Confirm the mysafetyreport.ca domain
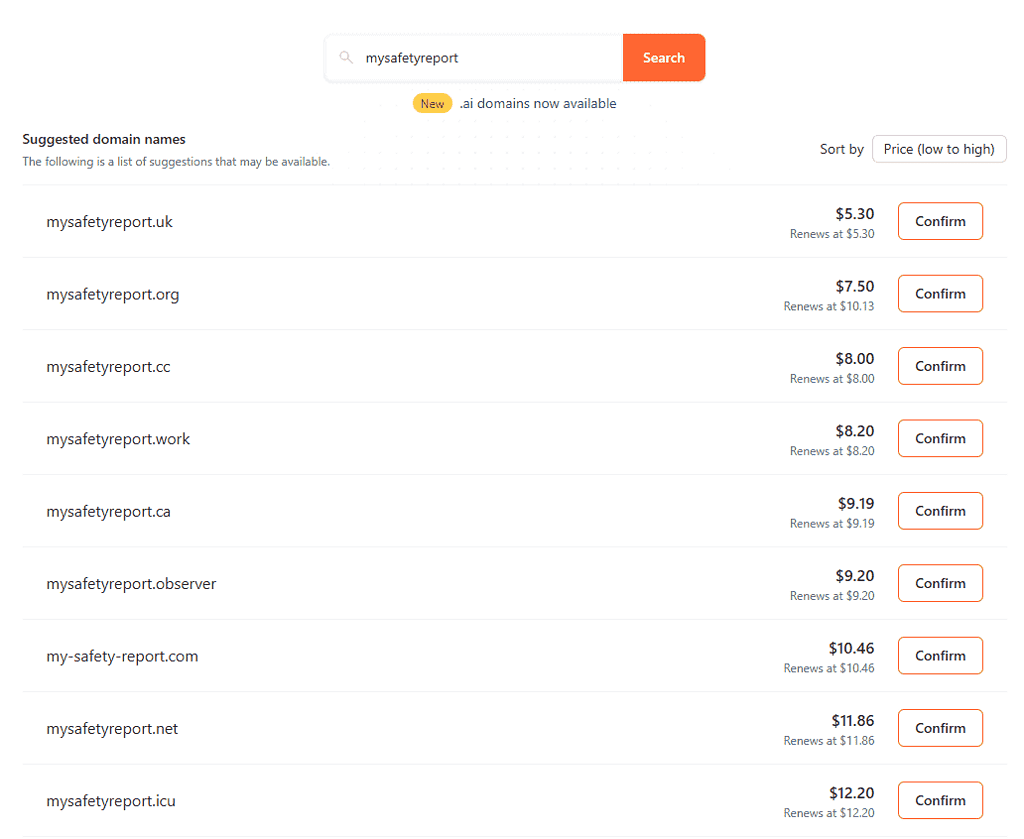 click(939, 511)
